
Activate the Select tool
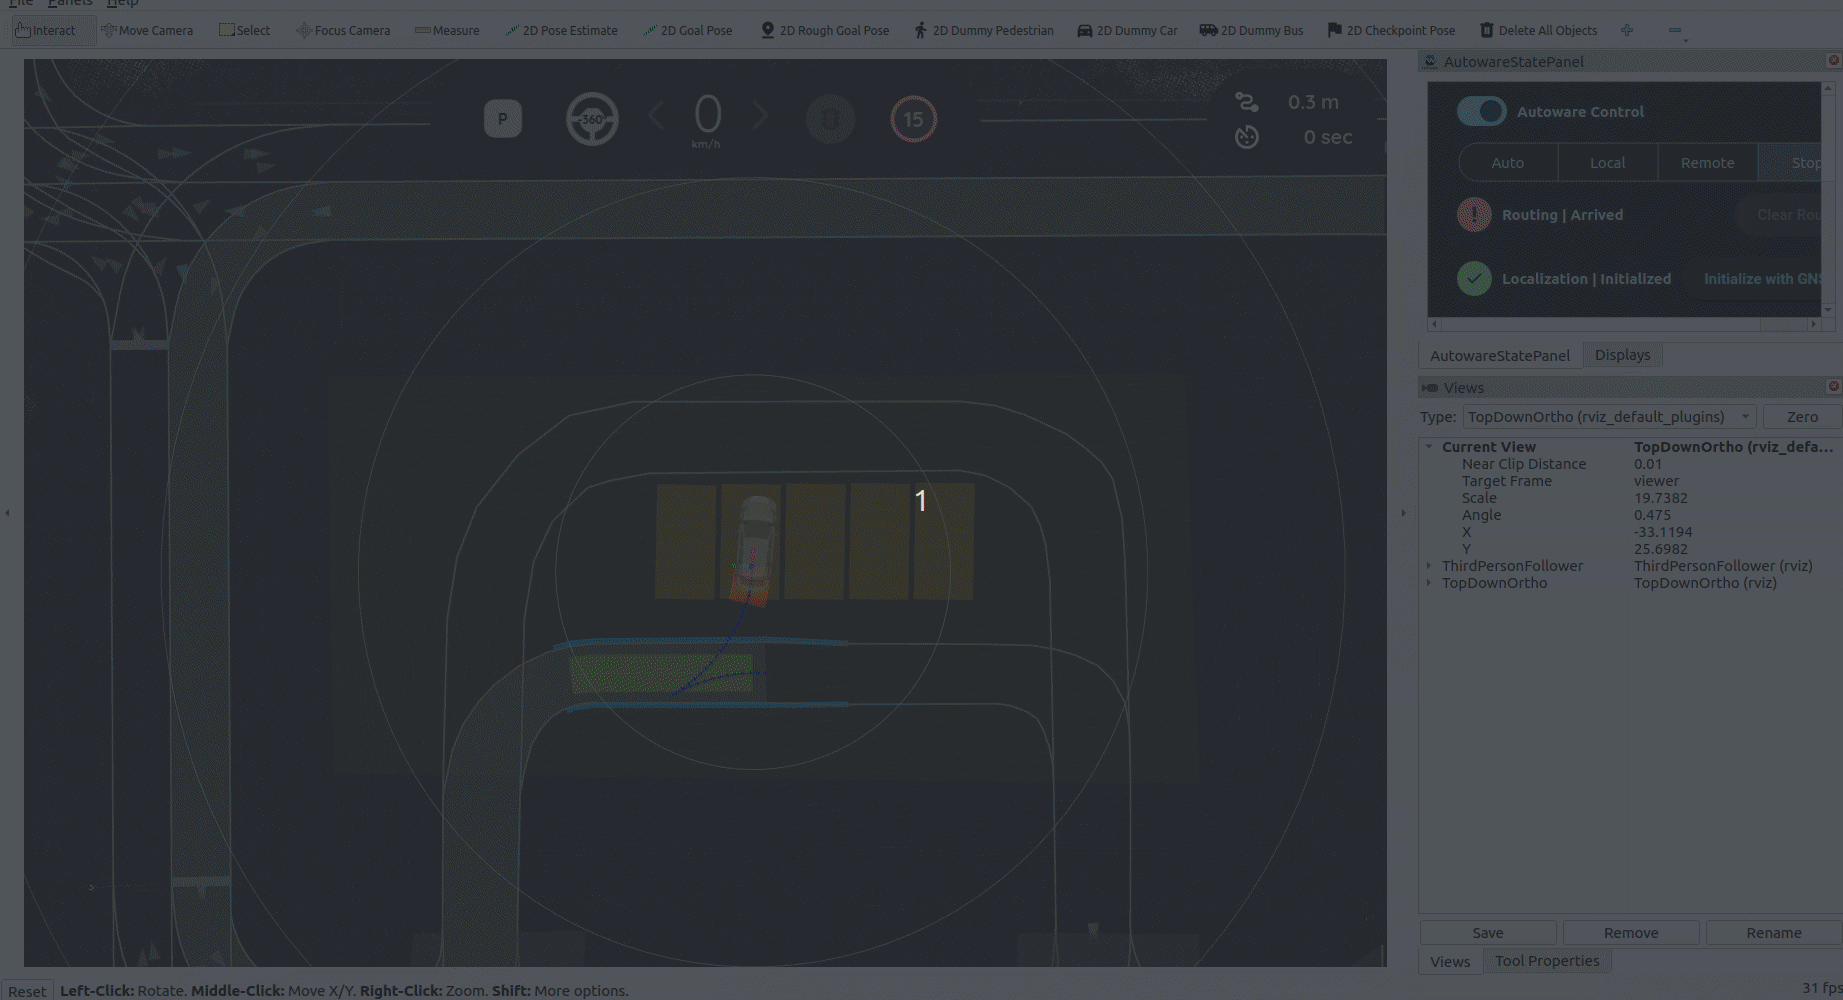[244, 30]
